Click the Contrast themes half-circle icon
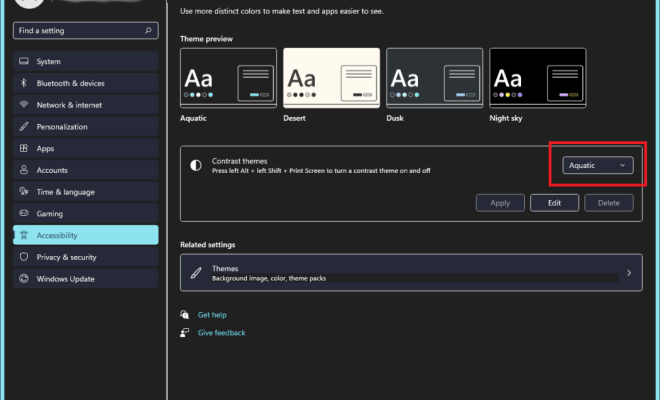Viewport: 660px width, 400px height. click(x=196, y=165)
